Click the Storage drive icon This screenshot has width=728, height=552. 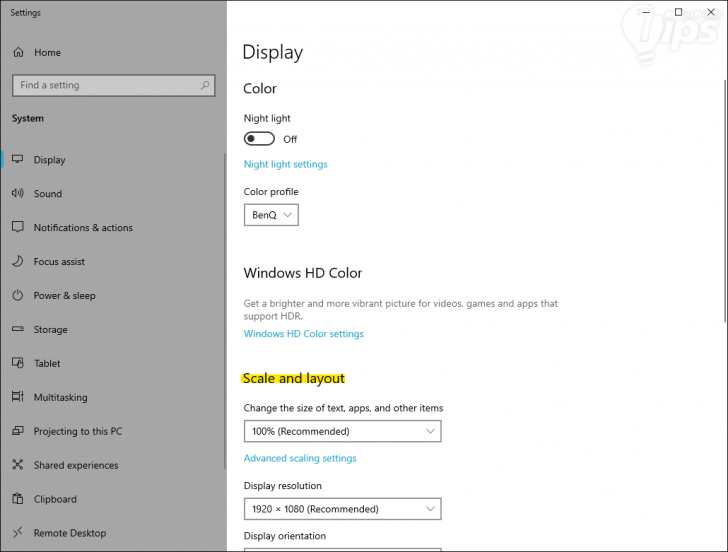[17, 330]
